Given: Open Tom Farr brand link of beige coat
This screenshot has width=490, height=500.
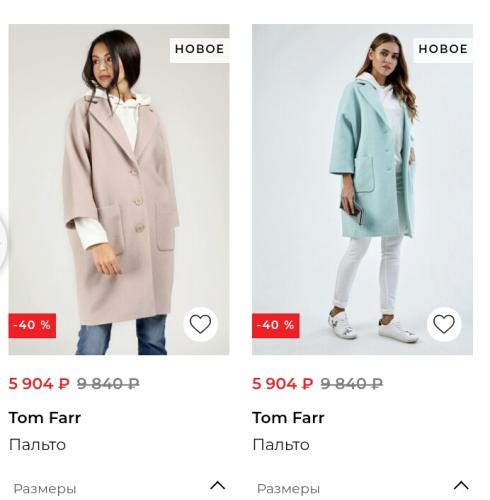Looking at the screenshot, I should 45,418.
